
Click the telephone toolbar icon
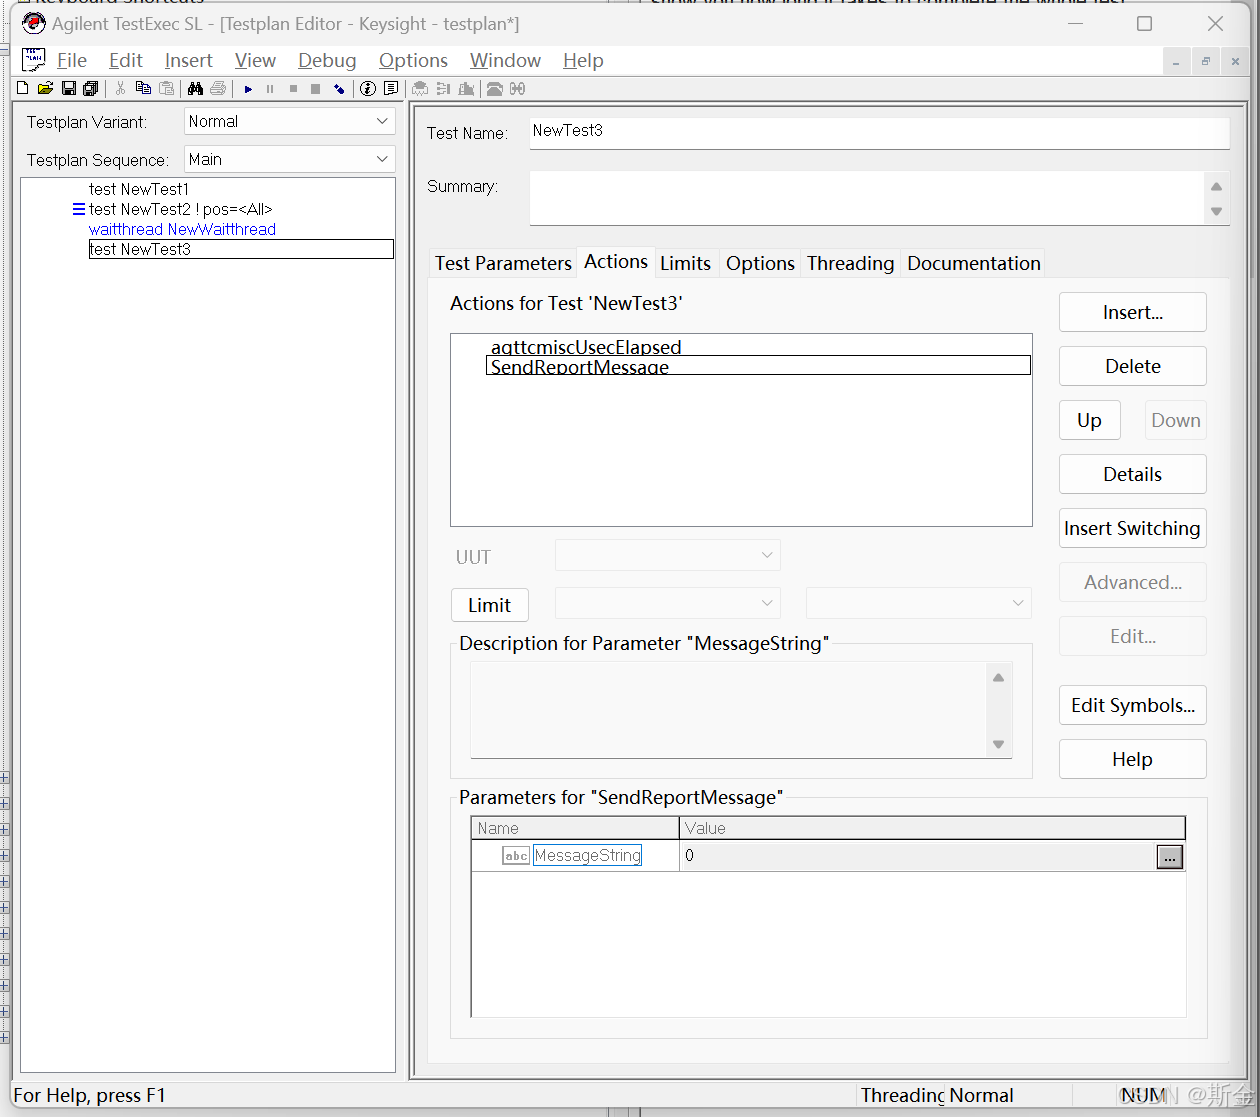pos(494,88)
